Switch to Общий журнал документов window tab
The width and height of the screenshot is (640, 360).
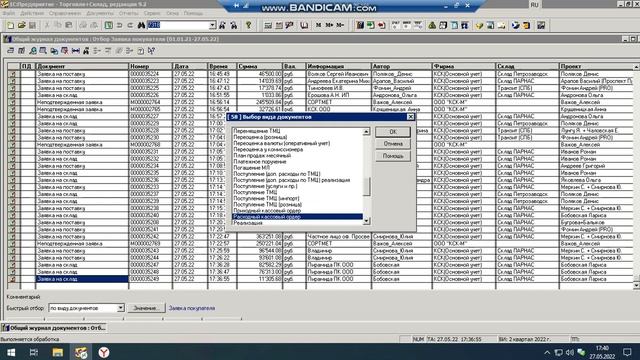point(54,328)
